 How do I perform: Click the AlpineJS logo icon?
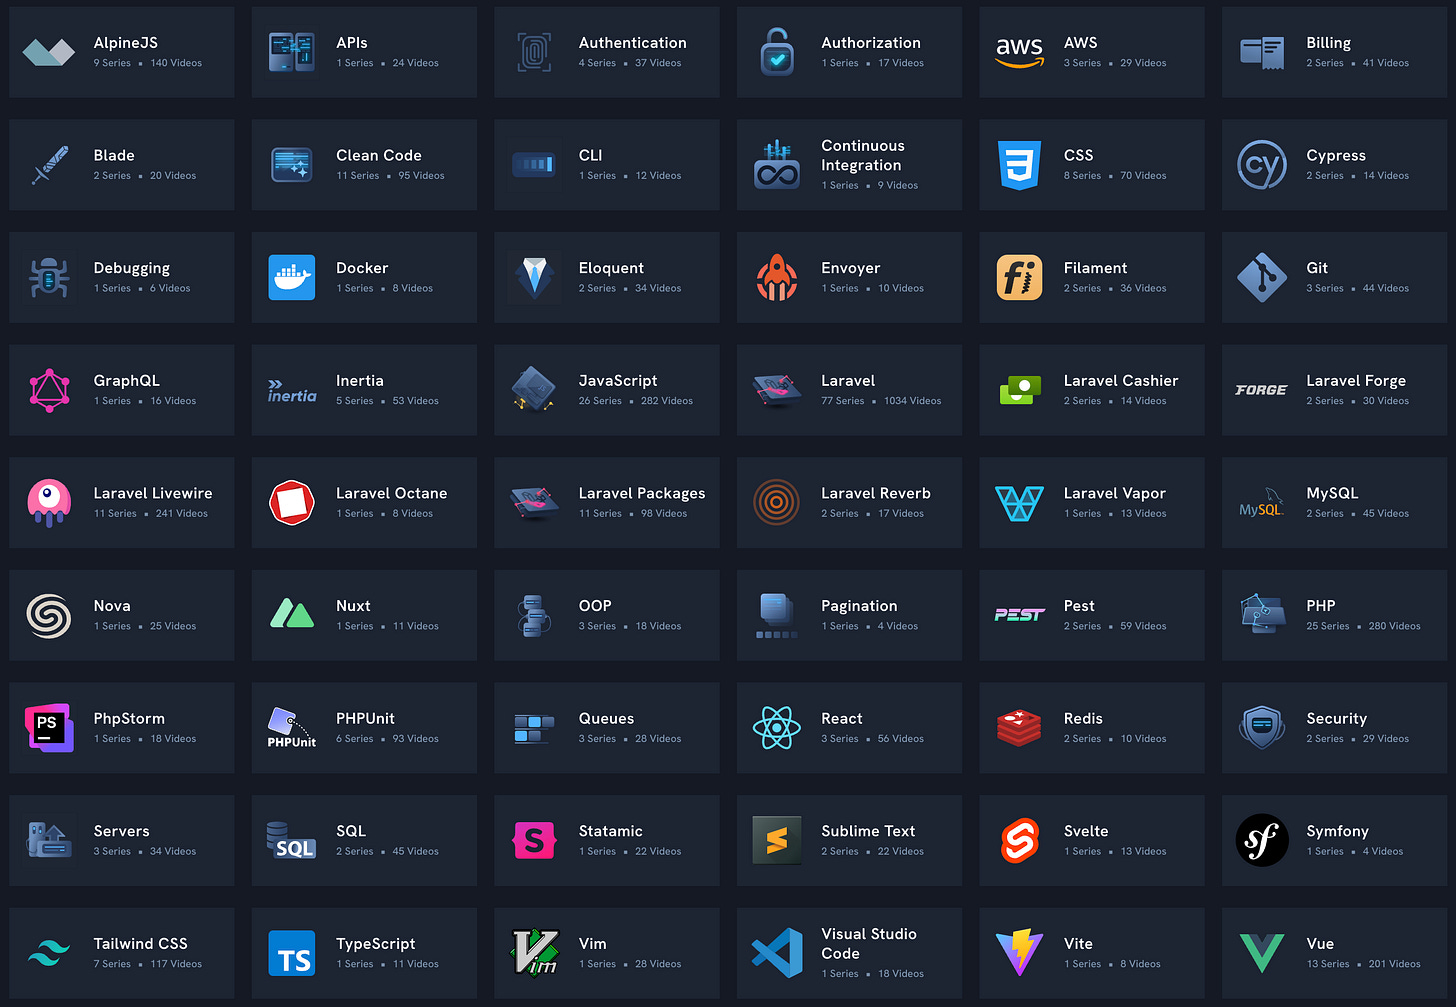pos(49,52)
